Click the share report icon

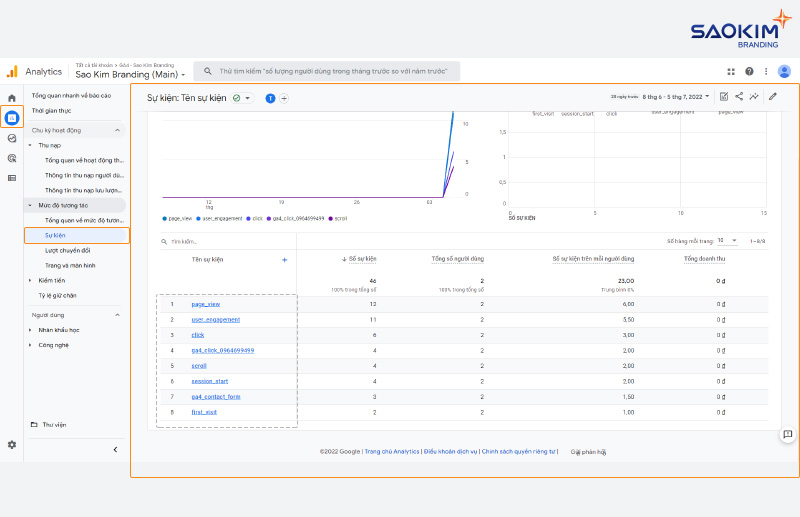739,96
